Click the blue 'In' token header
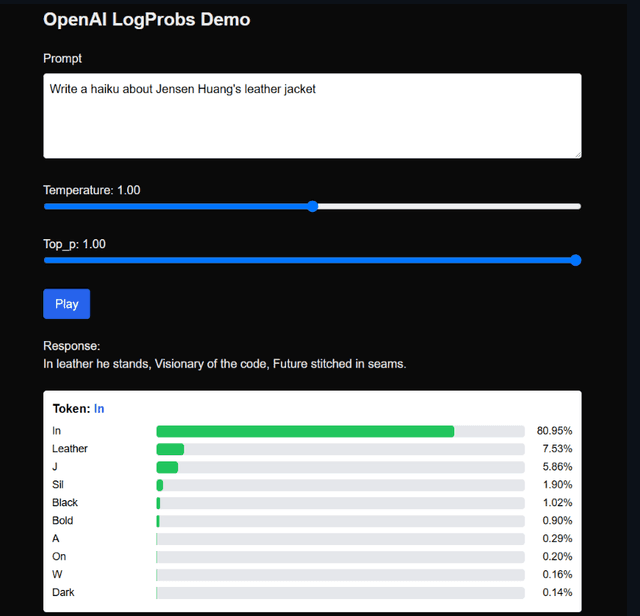This screenshot has height=616, width=640. [x=99, y=409]
